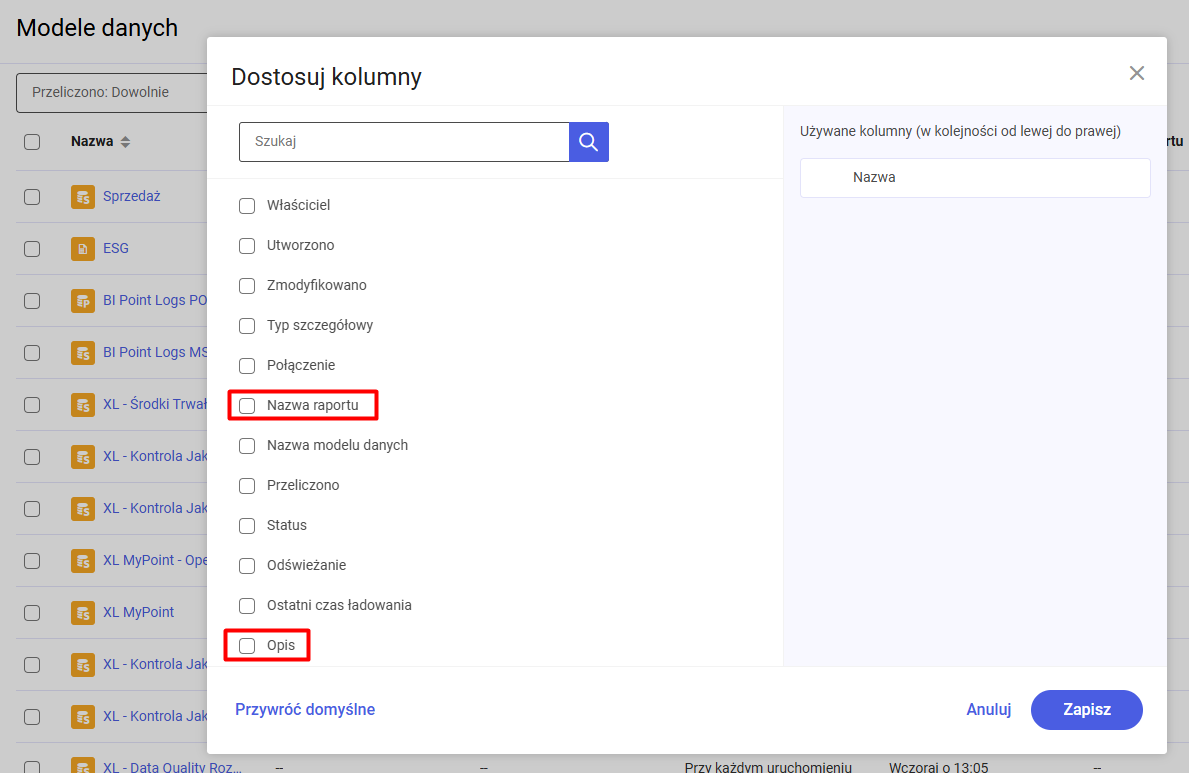
Task: Click the ESG model file icon
Action: point(82,249)
